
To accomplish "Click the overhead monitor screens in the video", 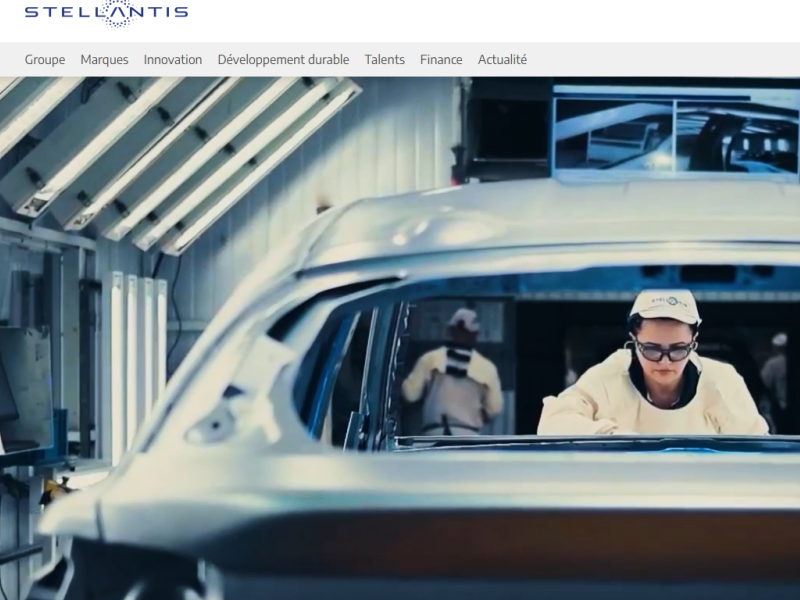I will pyautogui.click(x=676, y=134).
